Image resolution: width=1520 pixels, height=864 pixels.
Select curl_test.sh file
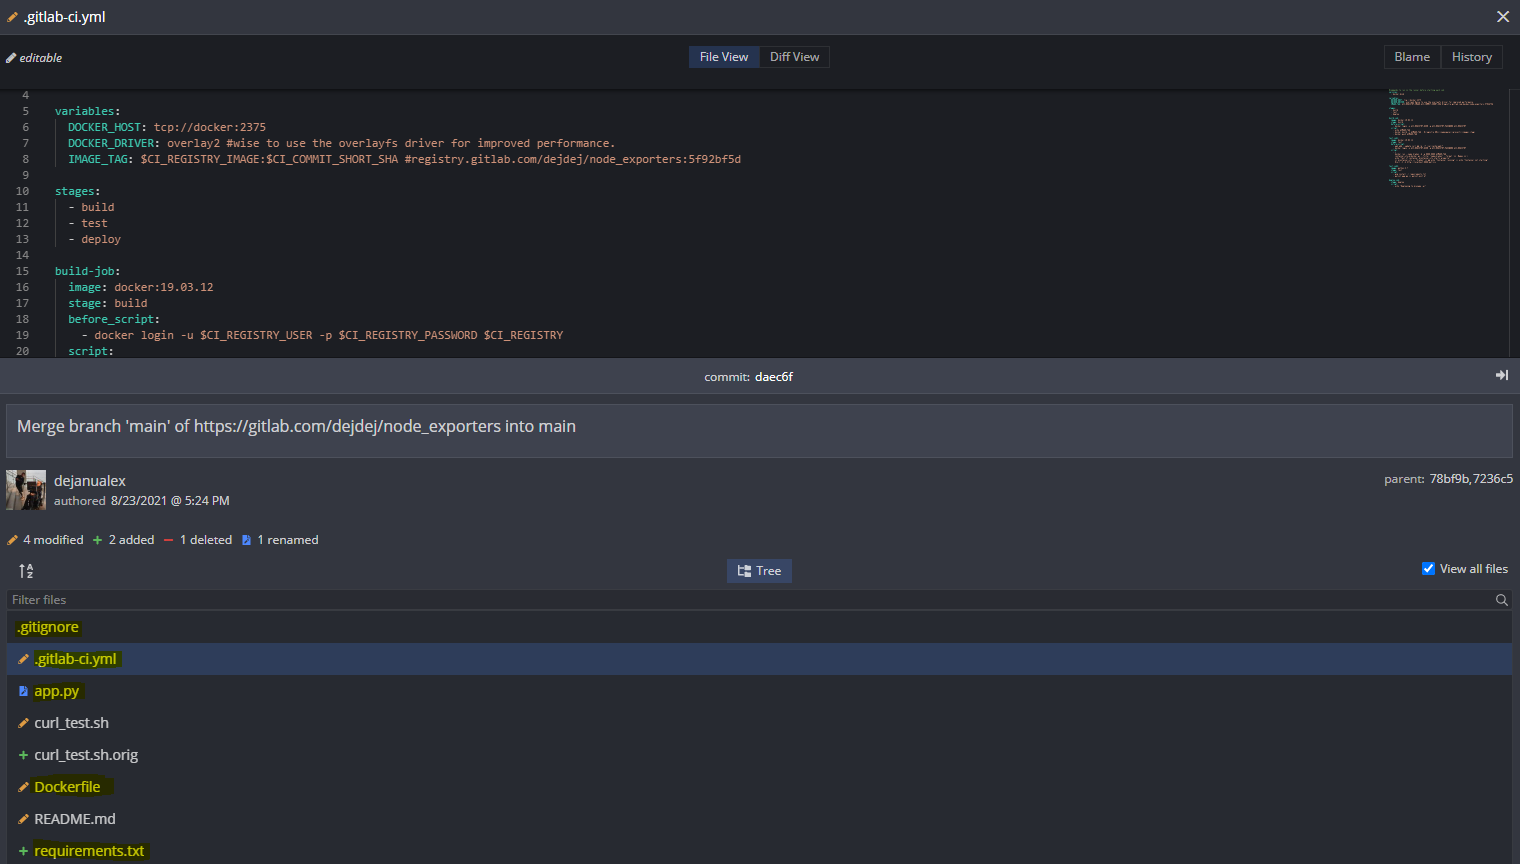tap(72, 723)
